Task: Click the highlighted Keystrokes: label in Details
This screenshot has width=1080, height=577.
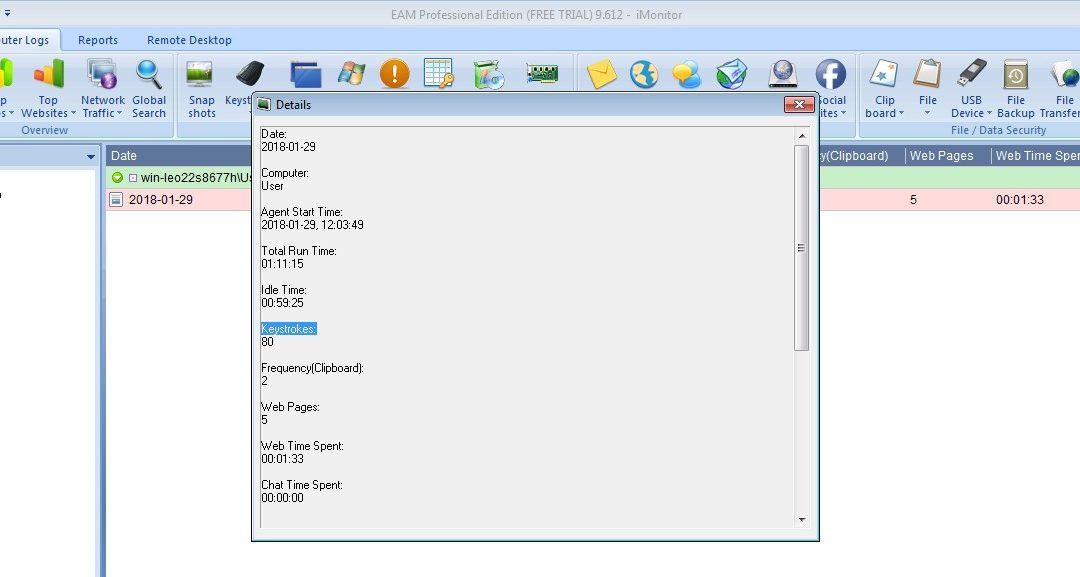Action: tap(289, 329)
